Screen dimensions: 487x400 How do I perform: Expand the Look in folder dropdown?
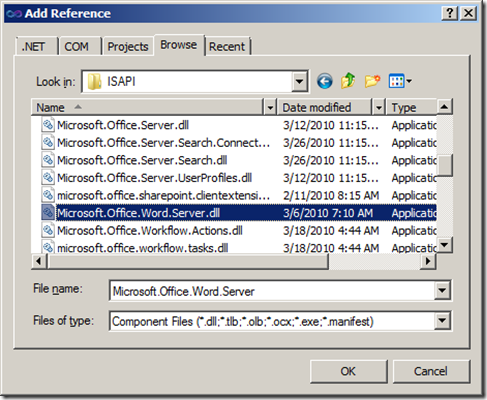[x=299, y=81]
